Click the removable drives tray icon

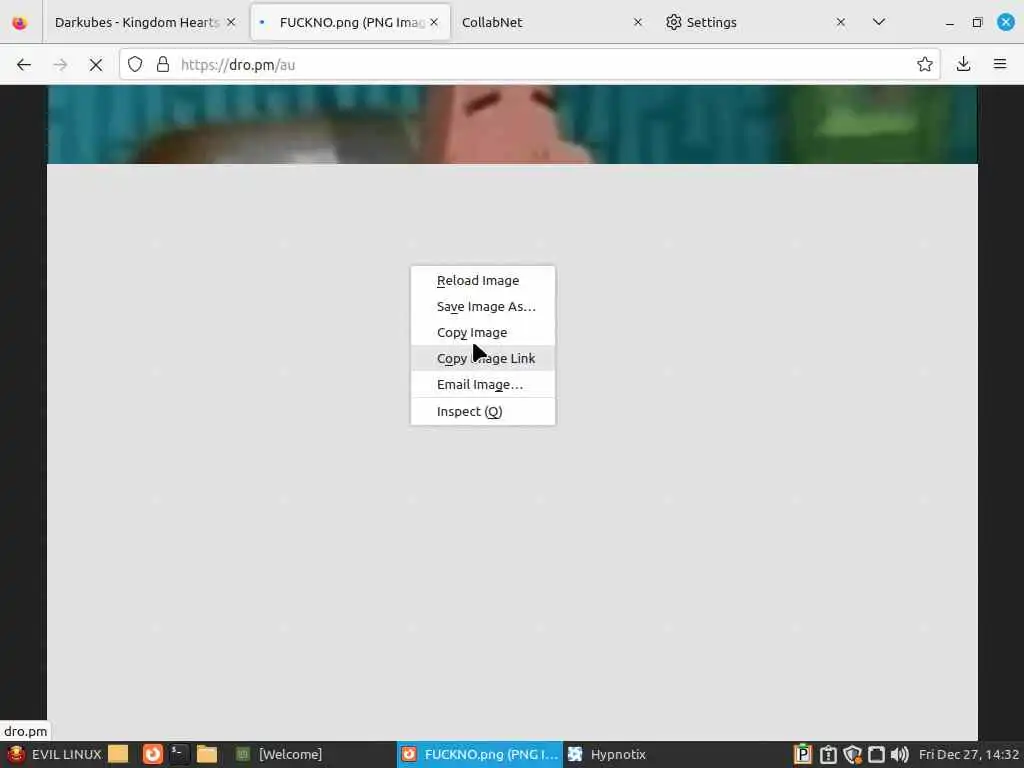[x=876, y=754]
